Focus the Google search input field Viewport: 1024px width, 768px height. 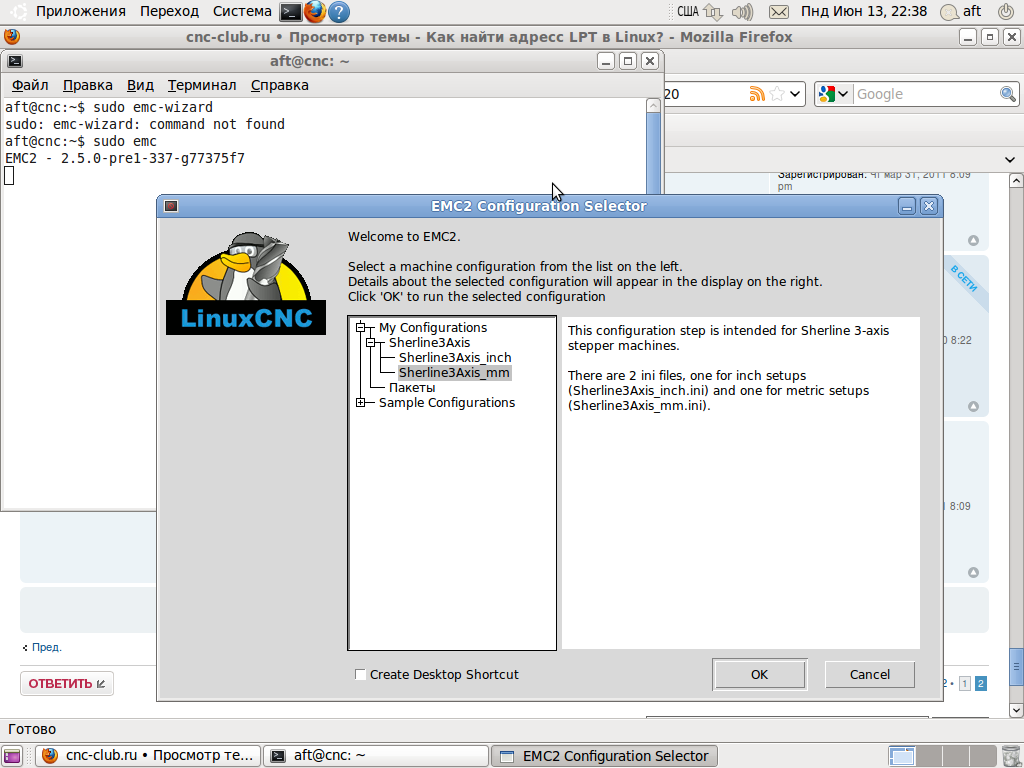point(926,94)
